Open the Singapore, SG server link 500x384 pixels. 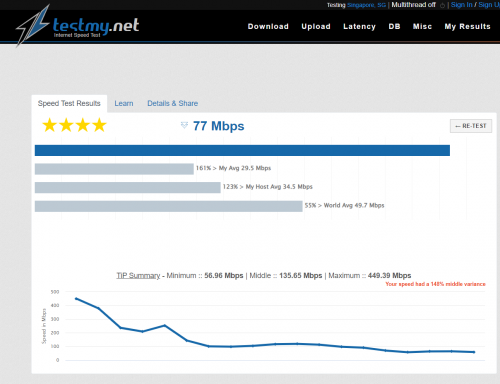[x=366, y=5]
